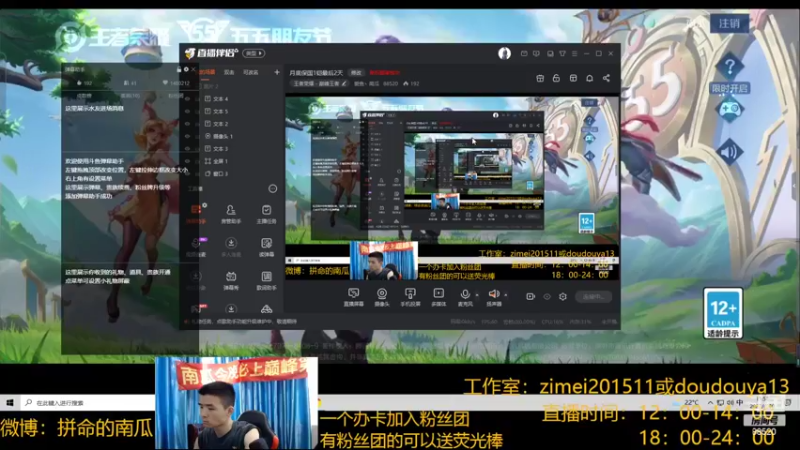
Task: Click the mail icon in title bar
Action: [524, 53]
